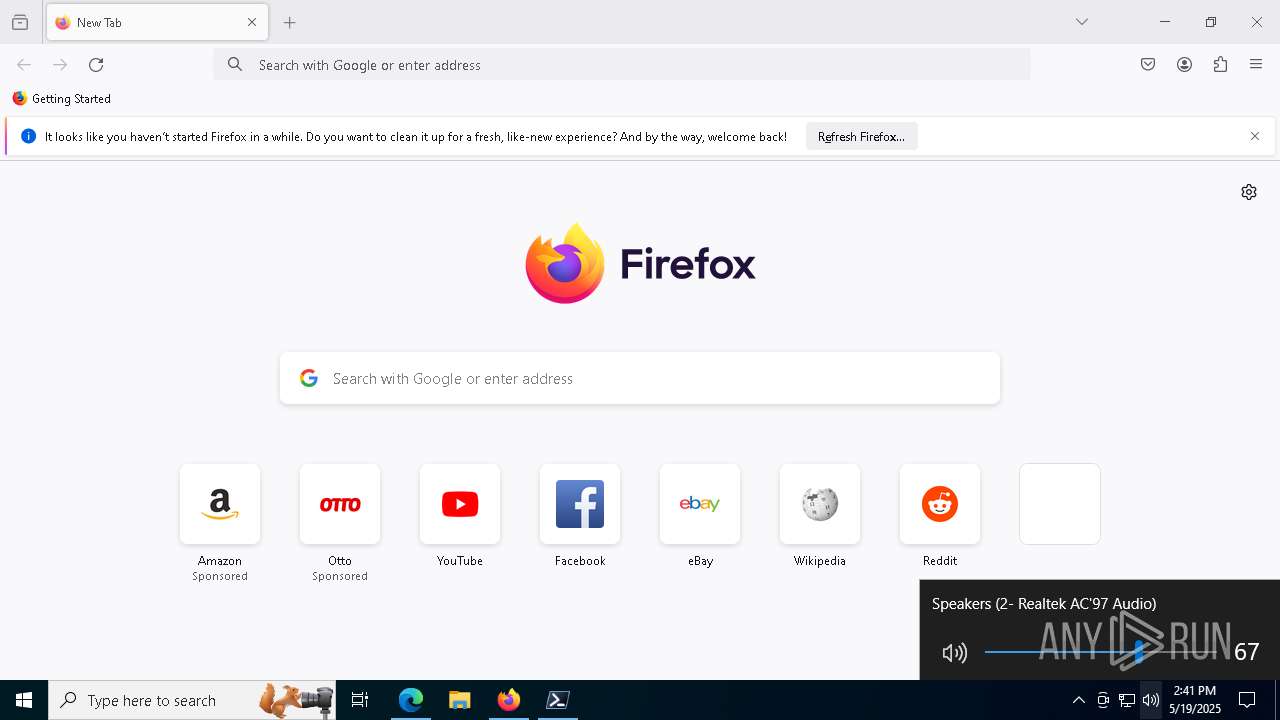Open the network tray icon

[1127, 700]
